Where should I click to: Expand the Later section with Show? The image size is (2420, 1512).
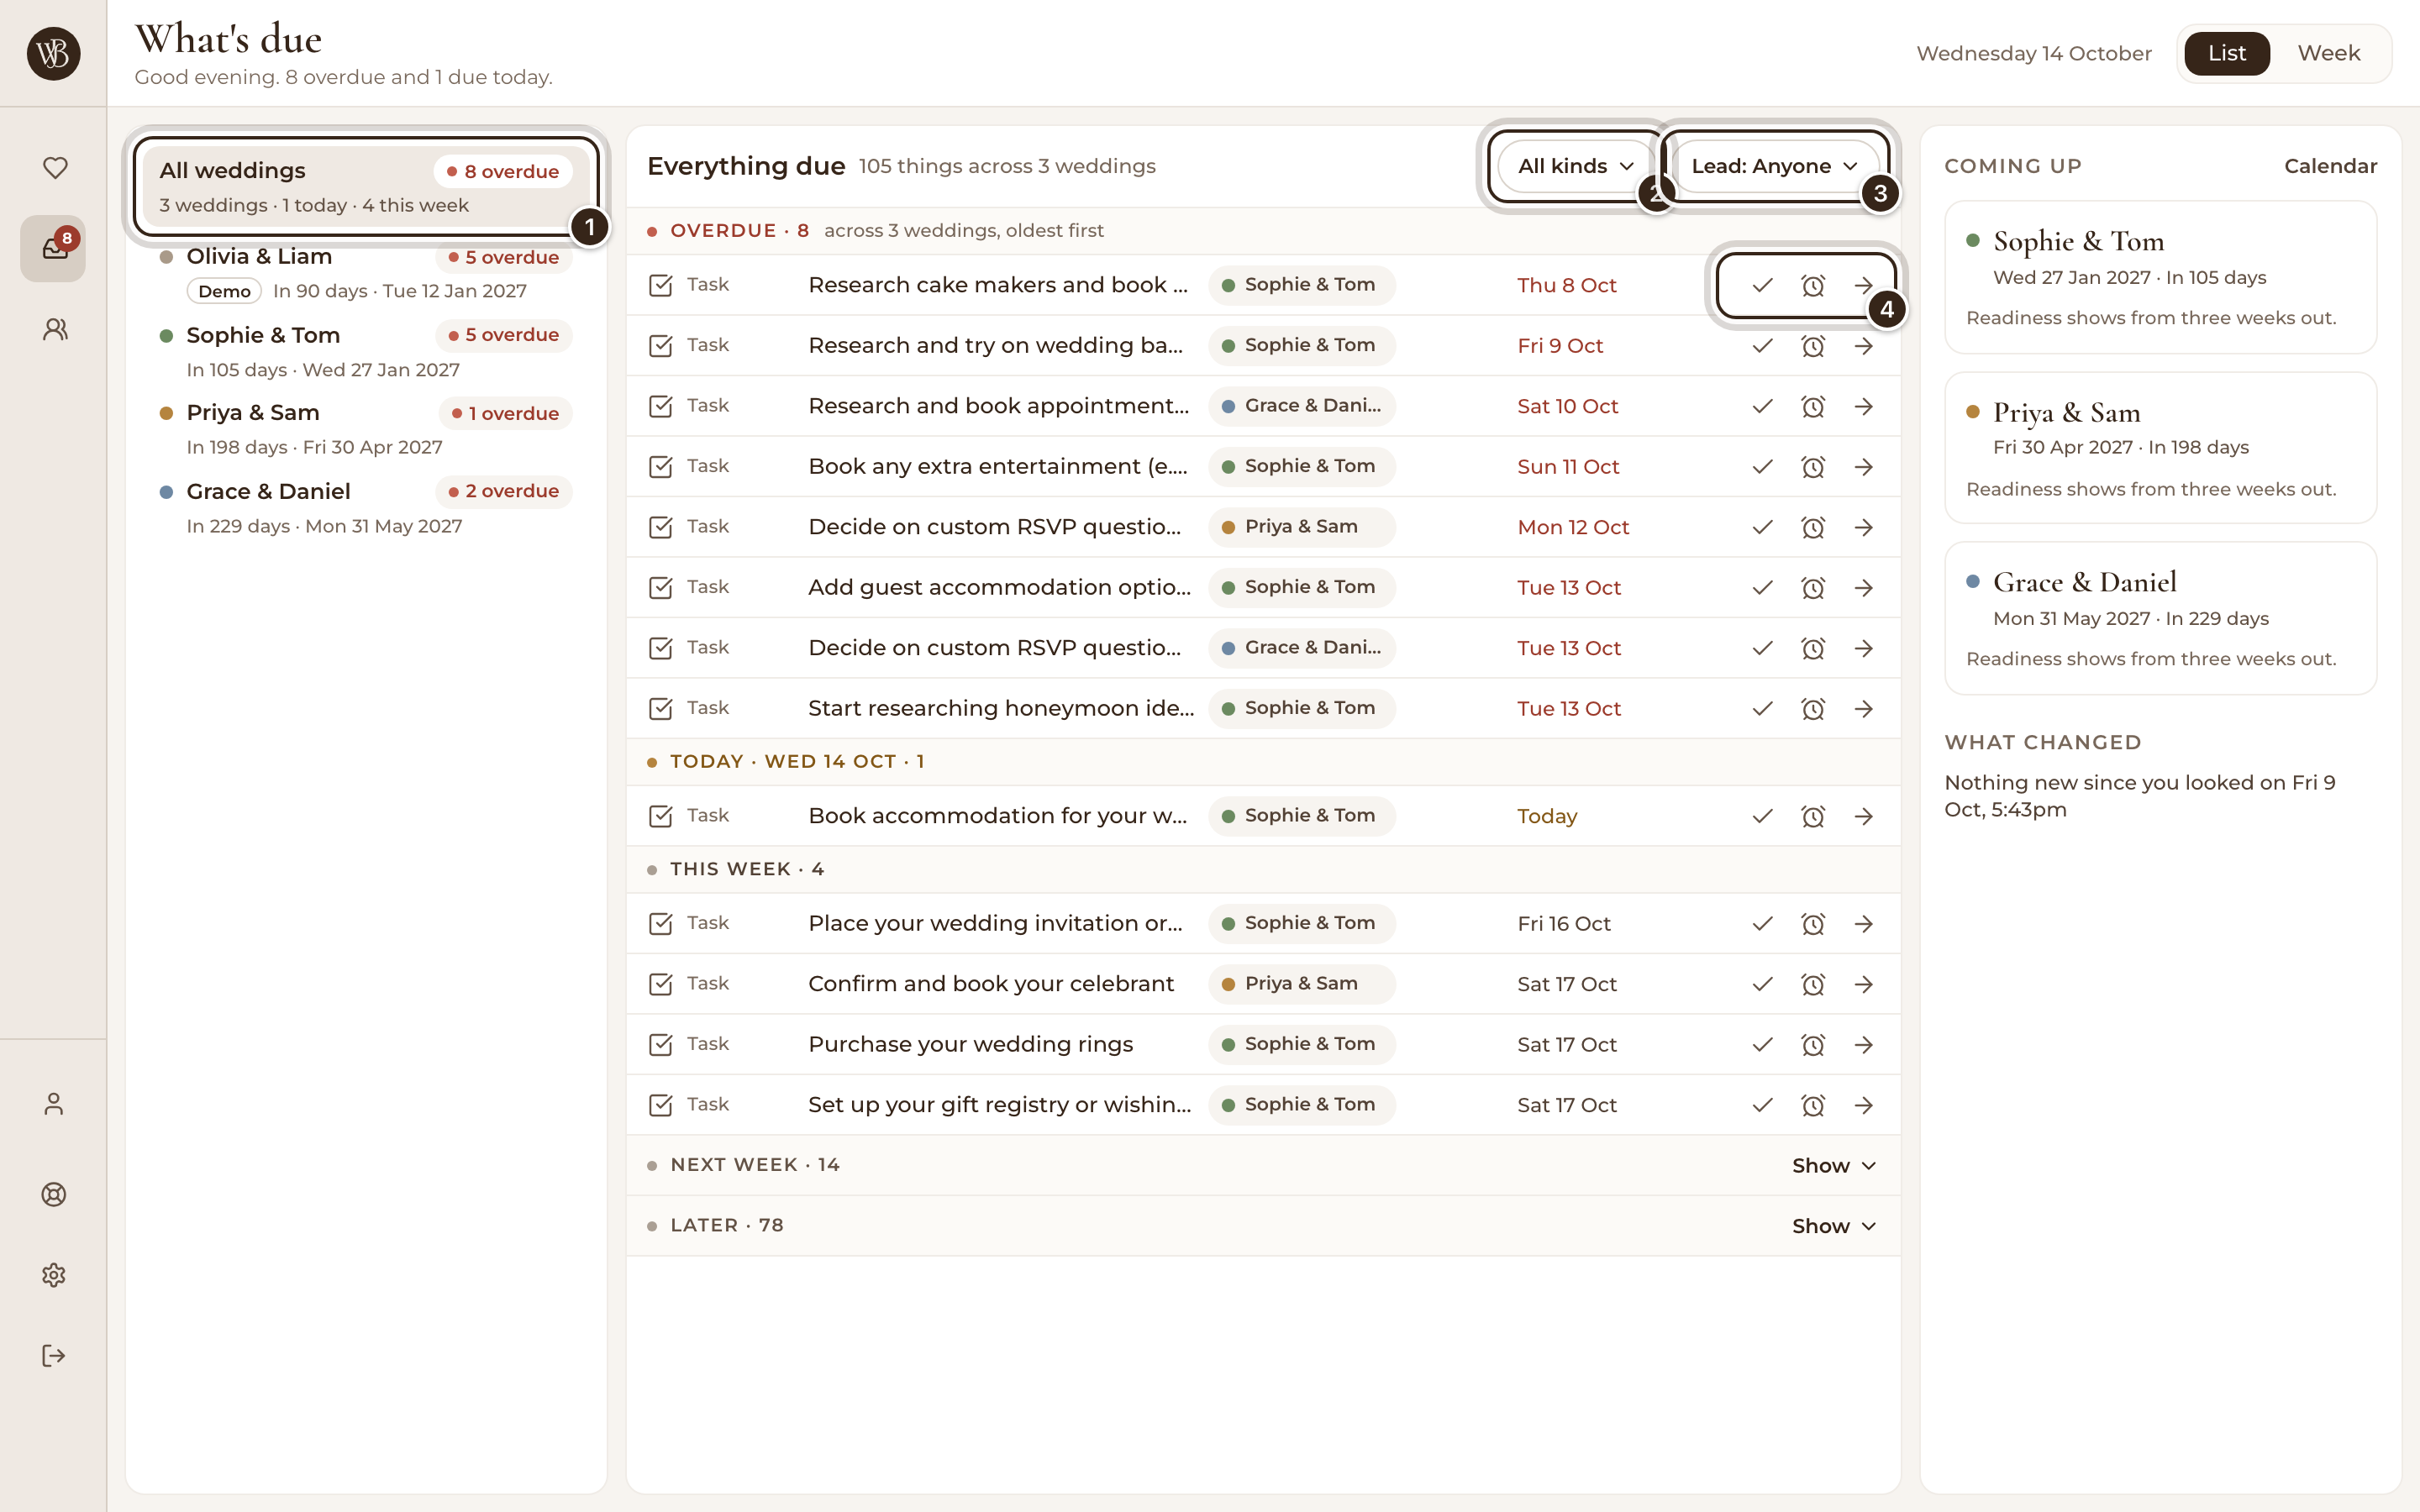(x=1833, y=1226)
